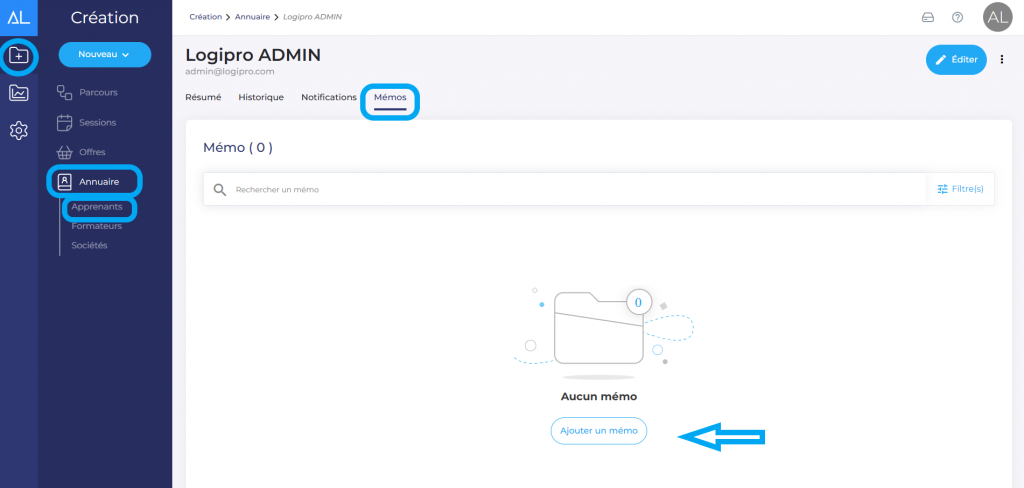Click the Éditer button

[956, 59]
